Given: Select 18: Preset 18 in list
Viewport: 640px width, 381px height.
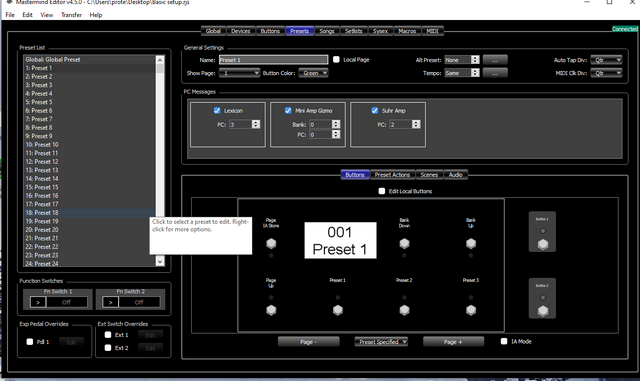Looking at the screenshot, I should [x=89, y=213].
